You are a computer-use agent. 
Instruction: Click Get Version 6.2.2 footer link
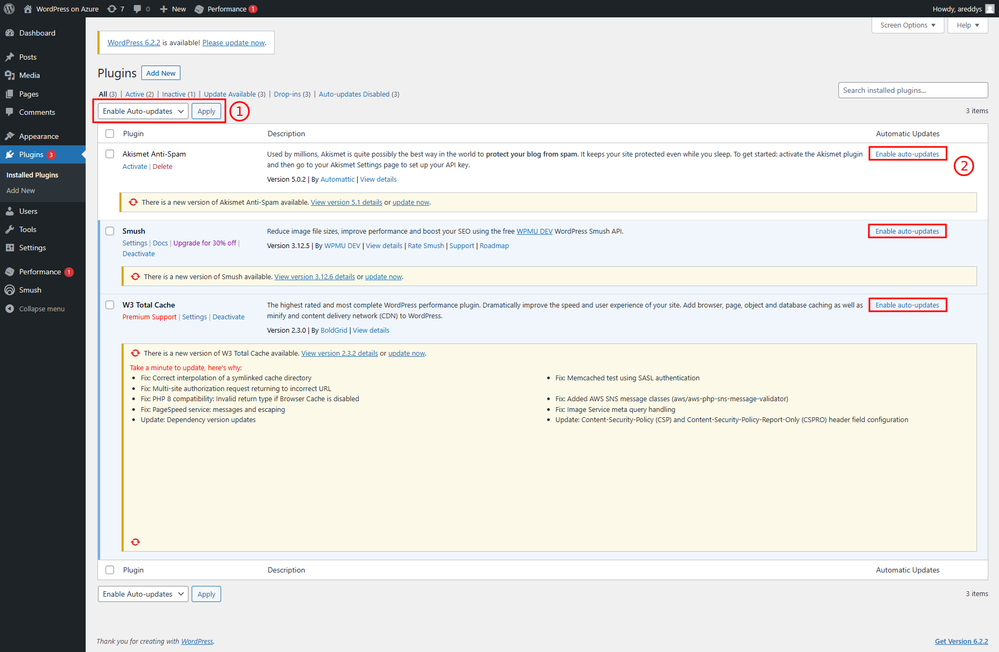click(x=961, y=641)
